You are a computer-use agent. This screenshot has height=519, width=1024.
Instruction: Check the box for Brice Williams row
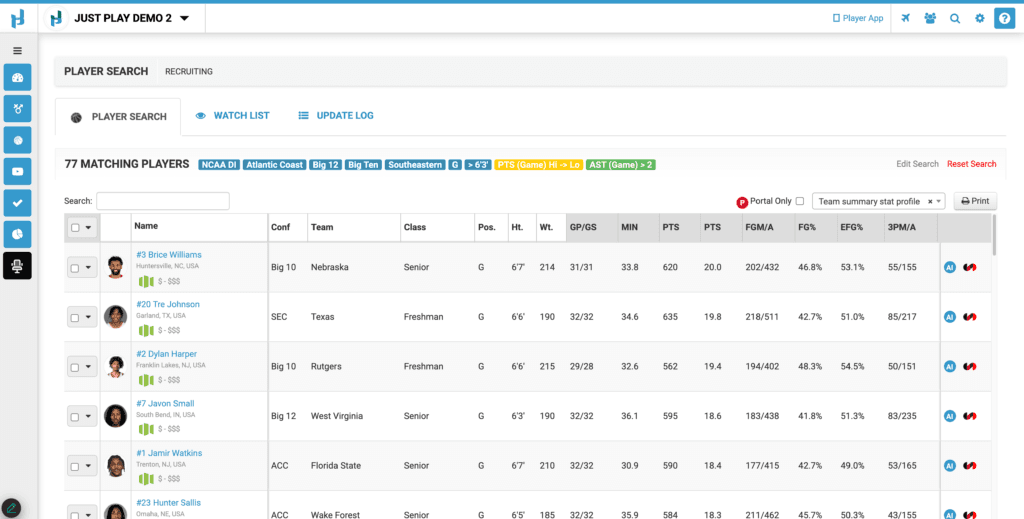pyautogui.click(x=75, y=268)
